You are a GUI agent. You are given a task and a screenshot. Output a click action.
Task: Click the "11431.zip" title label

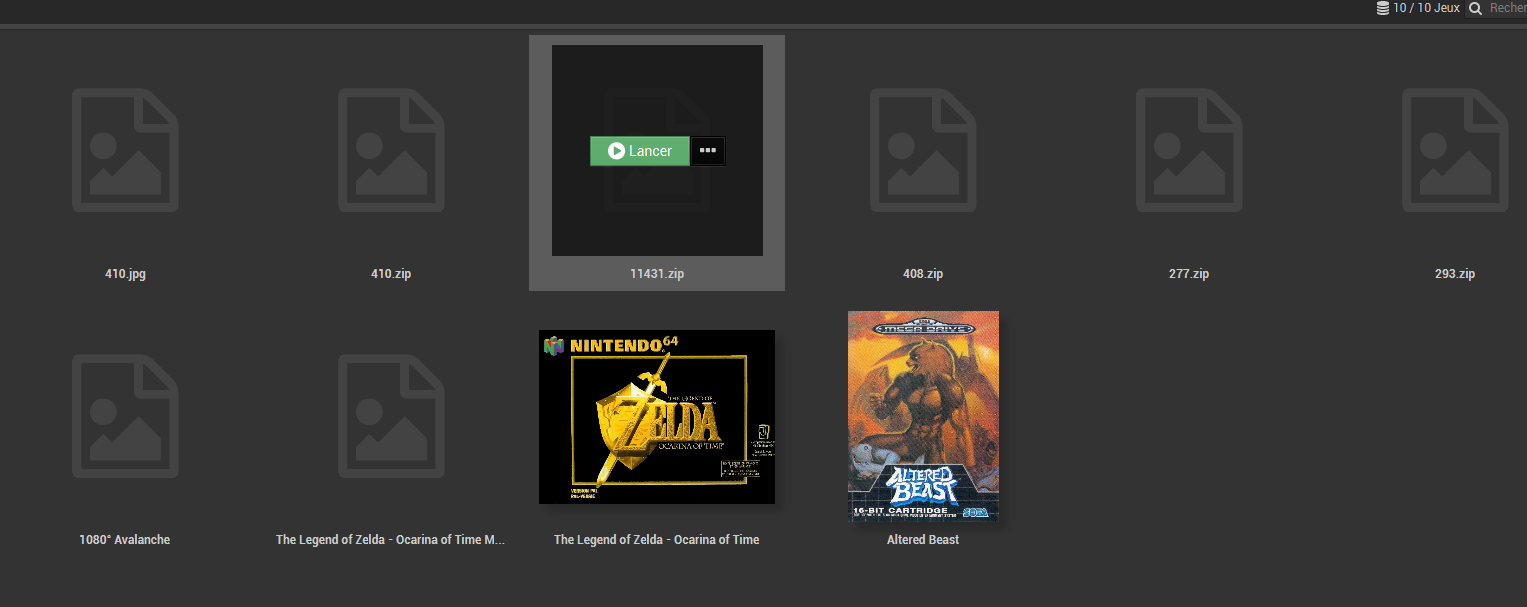coord(657,274)
